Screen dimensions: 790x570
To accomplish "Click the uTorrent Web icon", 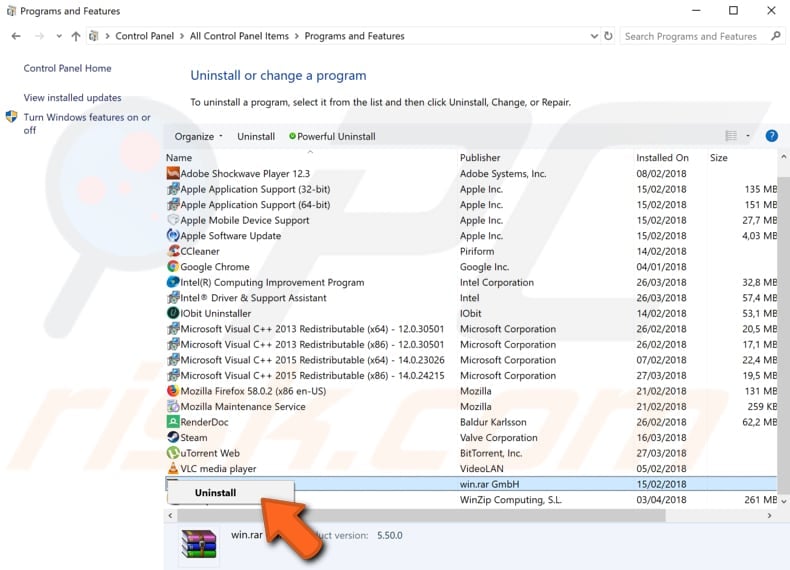I will point(173,453).
